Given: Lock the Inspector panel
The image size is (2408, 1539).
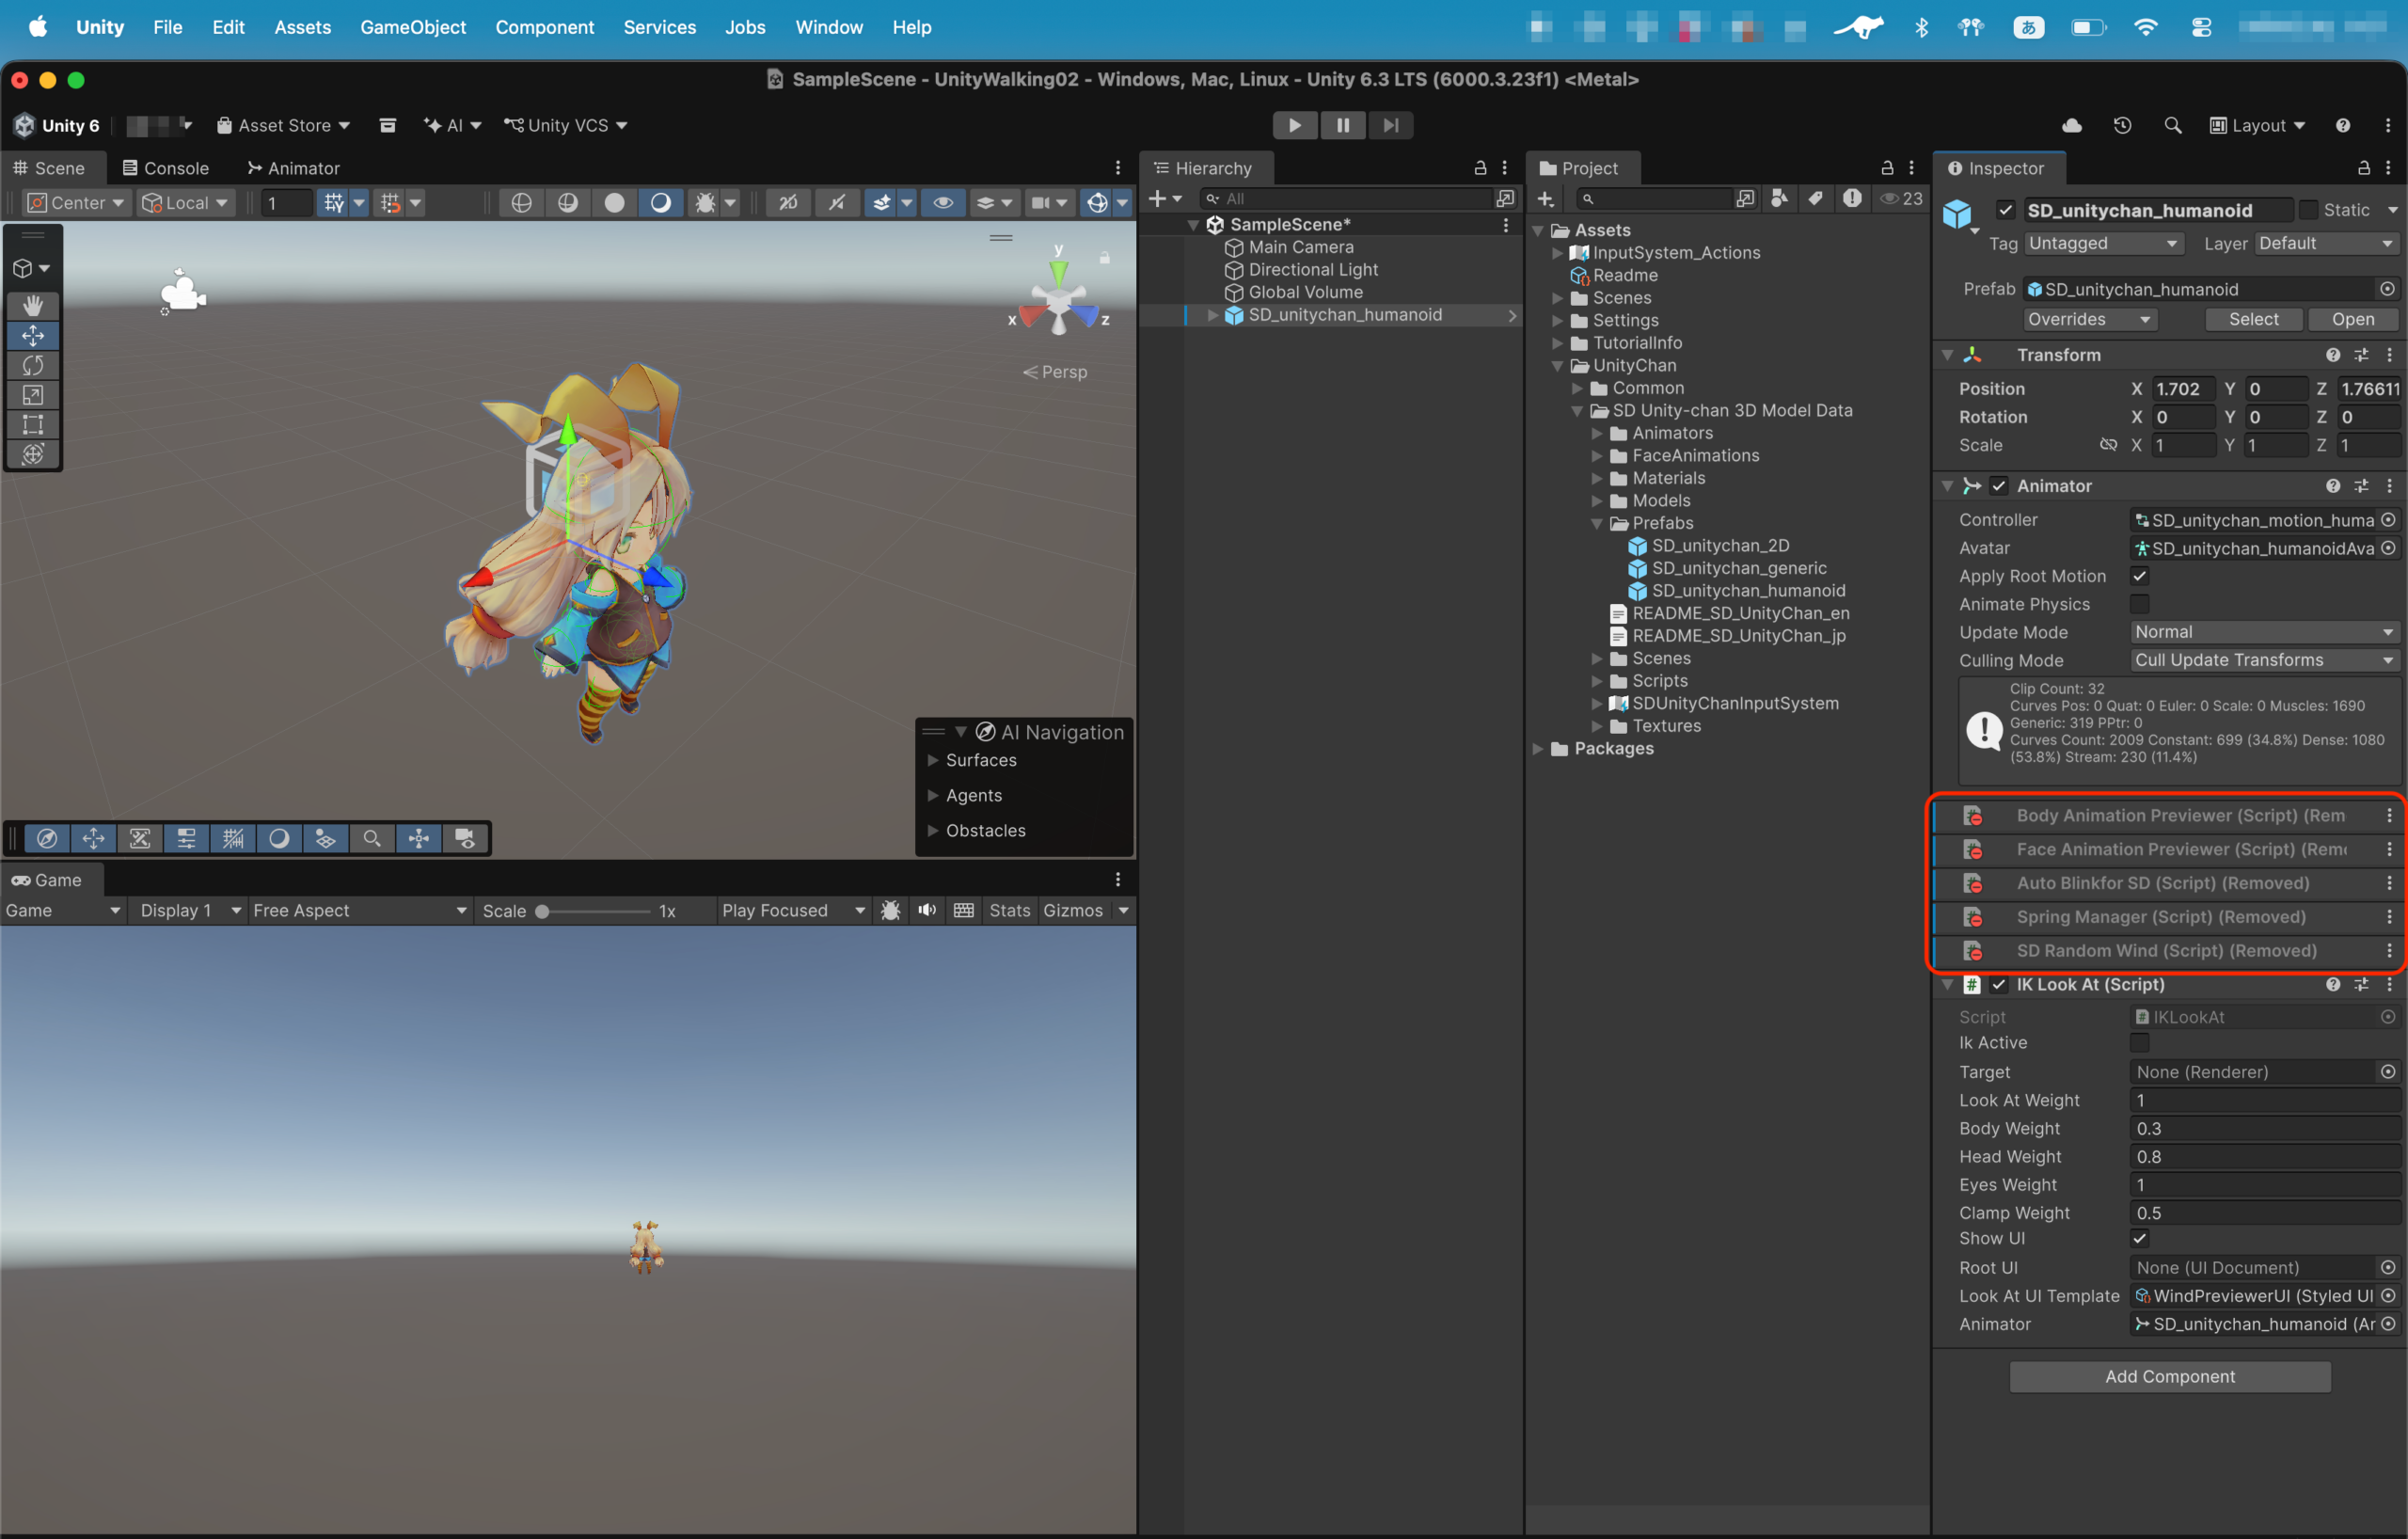Looking at the screenshot, I should pyautogui.click(x=2364, y=168).
